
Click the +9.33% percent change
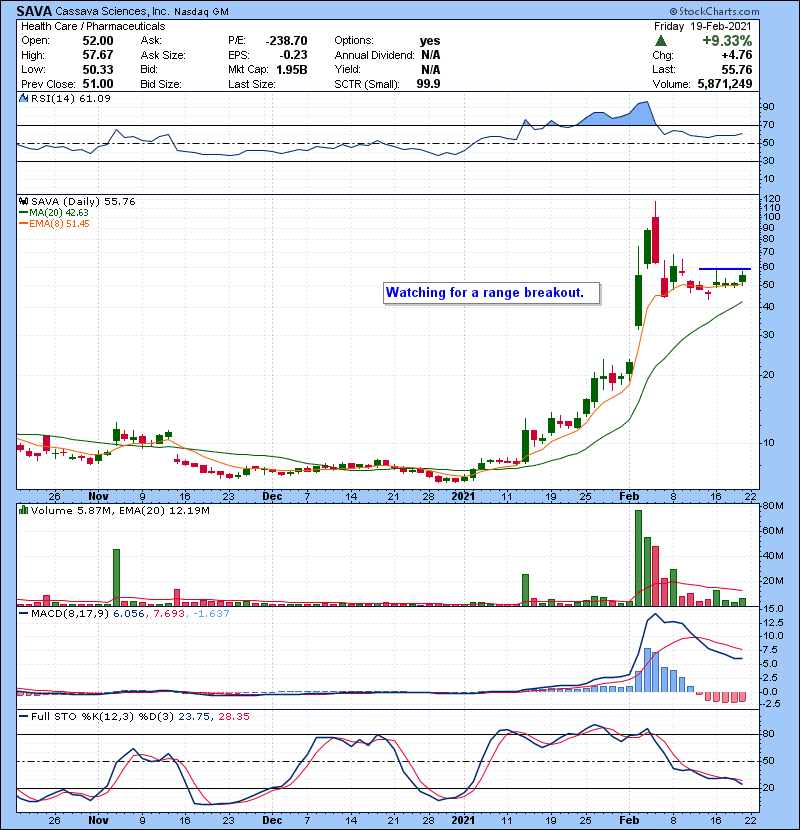pos(727,41)
